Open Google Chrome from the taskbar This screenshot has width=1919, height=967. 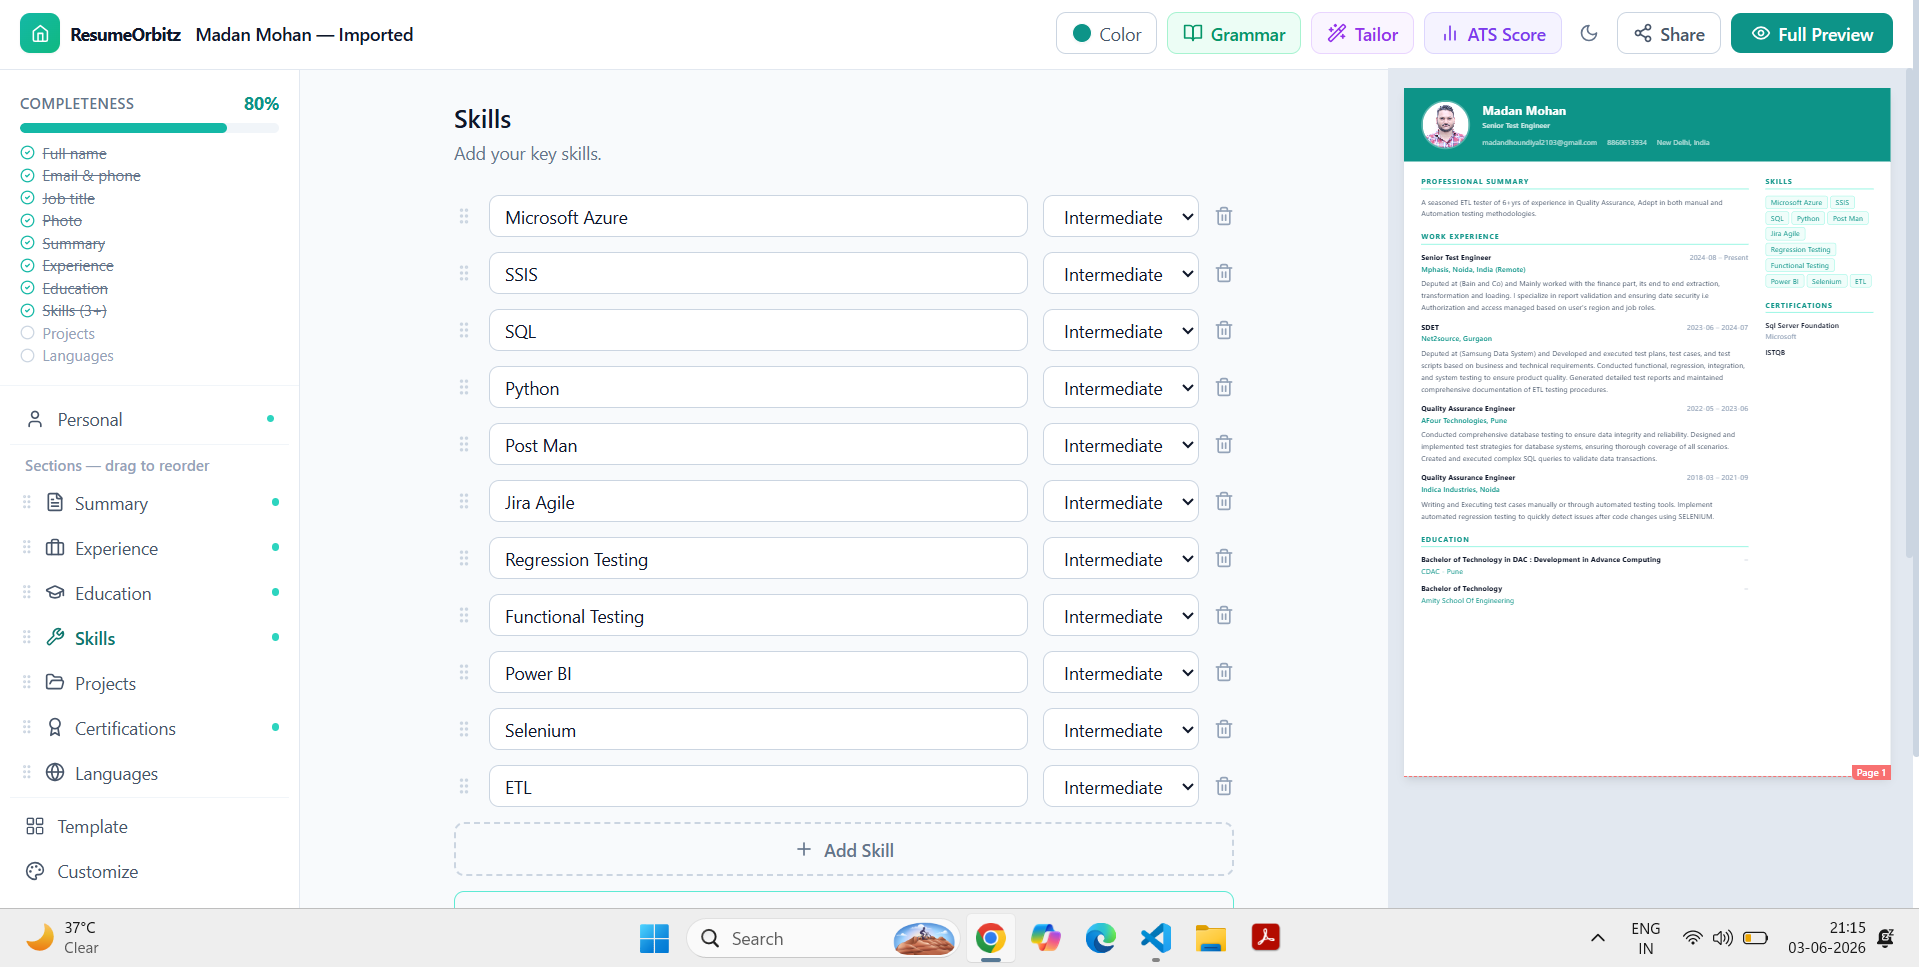[x=990, y=938]
